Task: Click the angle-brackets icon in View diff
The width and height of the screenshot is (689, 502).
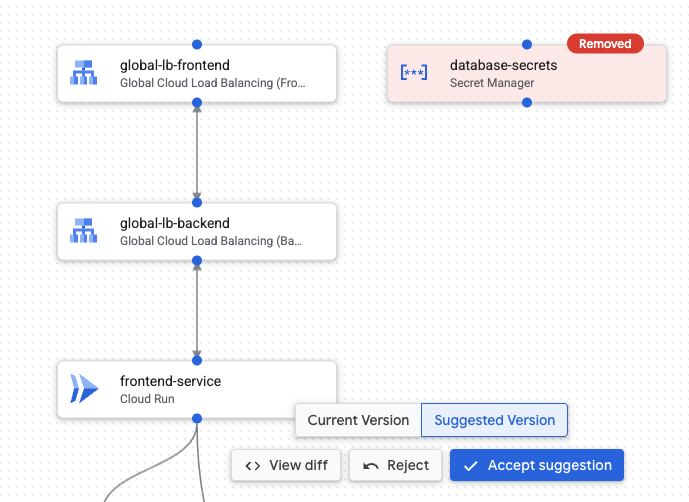Action: point(253,466)
